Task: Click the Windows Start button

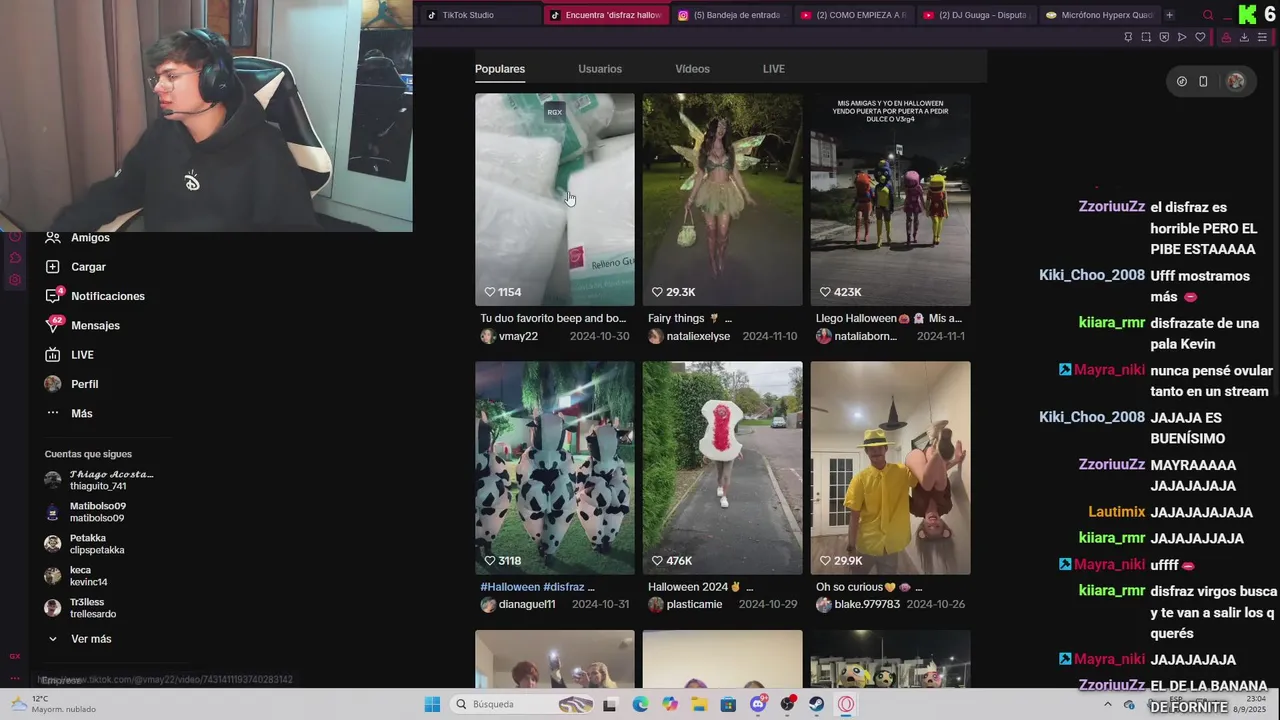Action: point(432,704)
